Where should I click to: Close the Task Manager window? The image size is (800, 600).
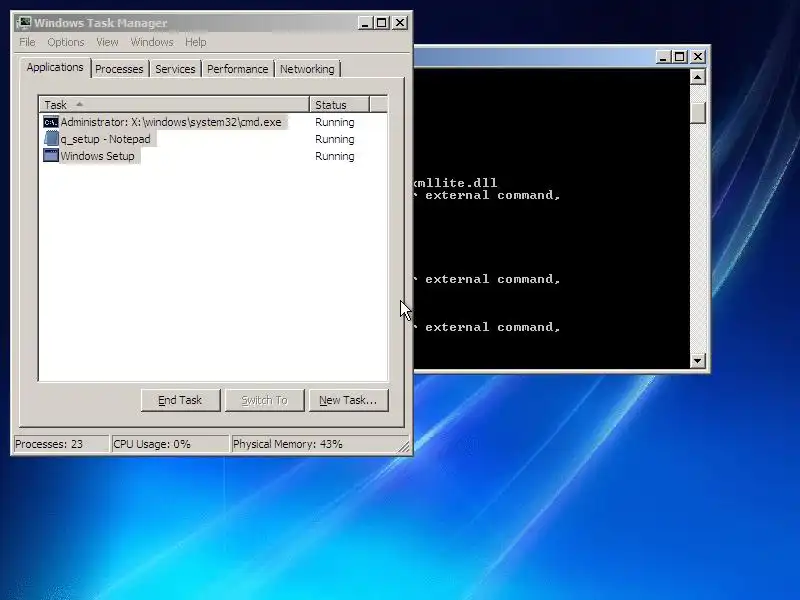click(x=400, y=23)
